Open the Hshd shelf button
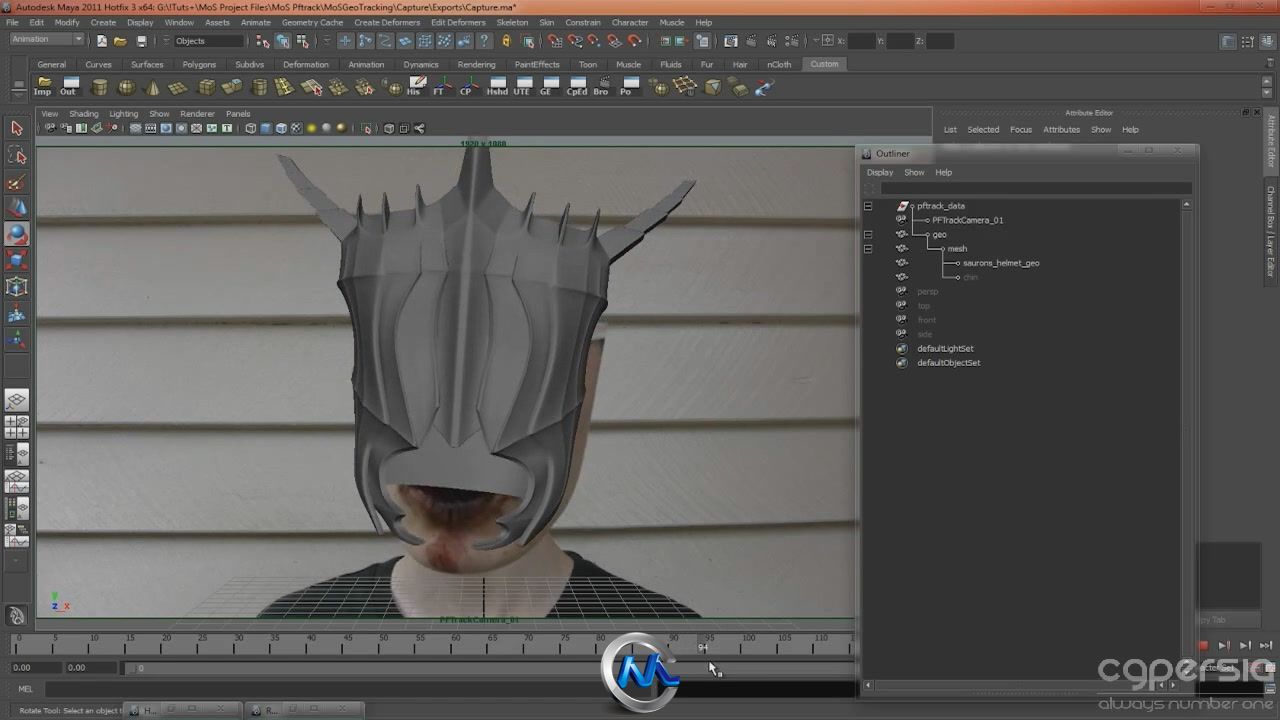Viewport: 1280px width, 720px height. point(497,87)
